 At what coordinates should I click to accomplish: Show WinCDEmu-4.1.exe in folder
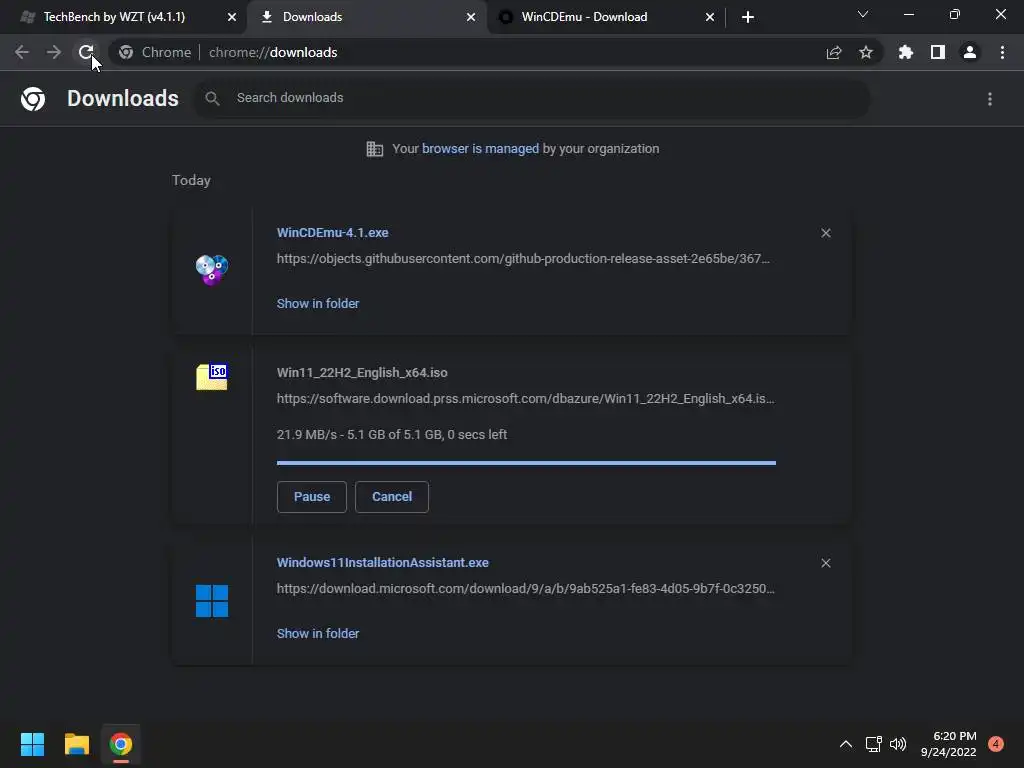pos(318,304)
